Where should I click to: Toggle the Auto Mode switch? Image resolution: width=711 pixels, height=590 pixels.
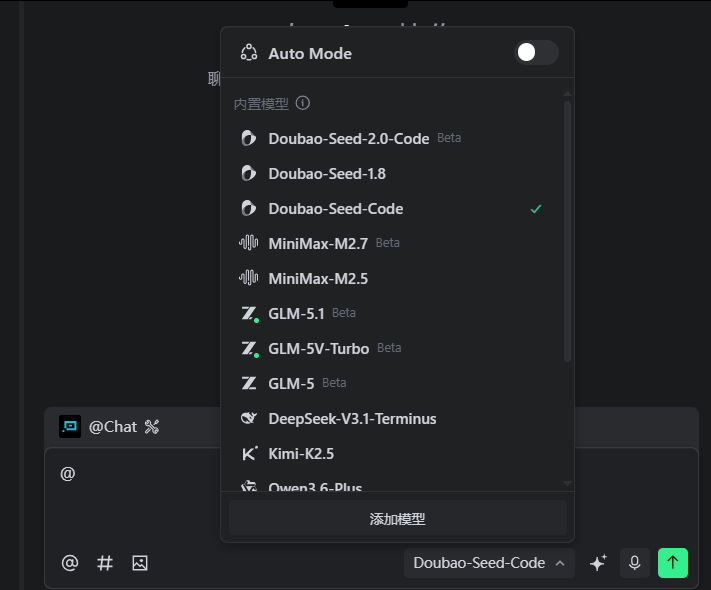pyautogui.click(x=536, y=53)
